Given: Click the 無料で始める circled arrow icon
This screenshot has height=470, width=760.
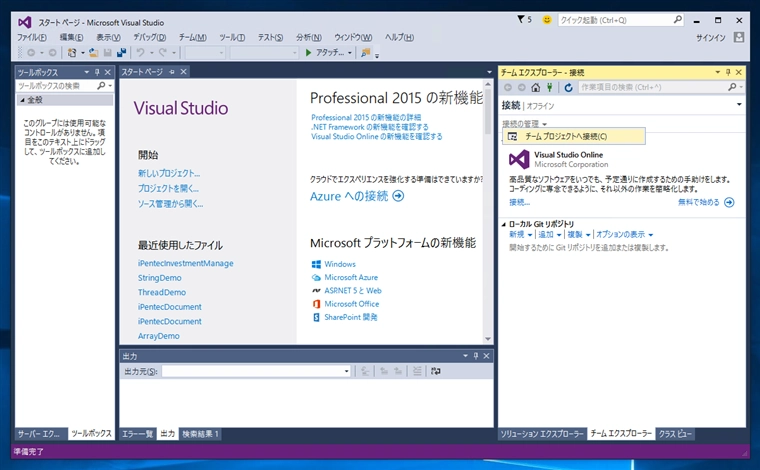Looking at the screenshot, I should pyautogui.click(x=729, y=203).
